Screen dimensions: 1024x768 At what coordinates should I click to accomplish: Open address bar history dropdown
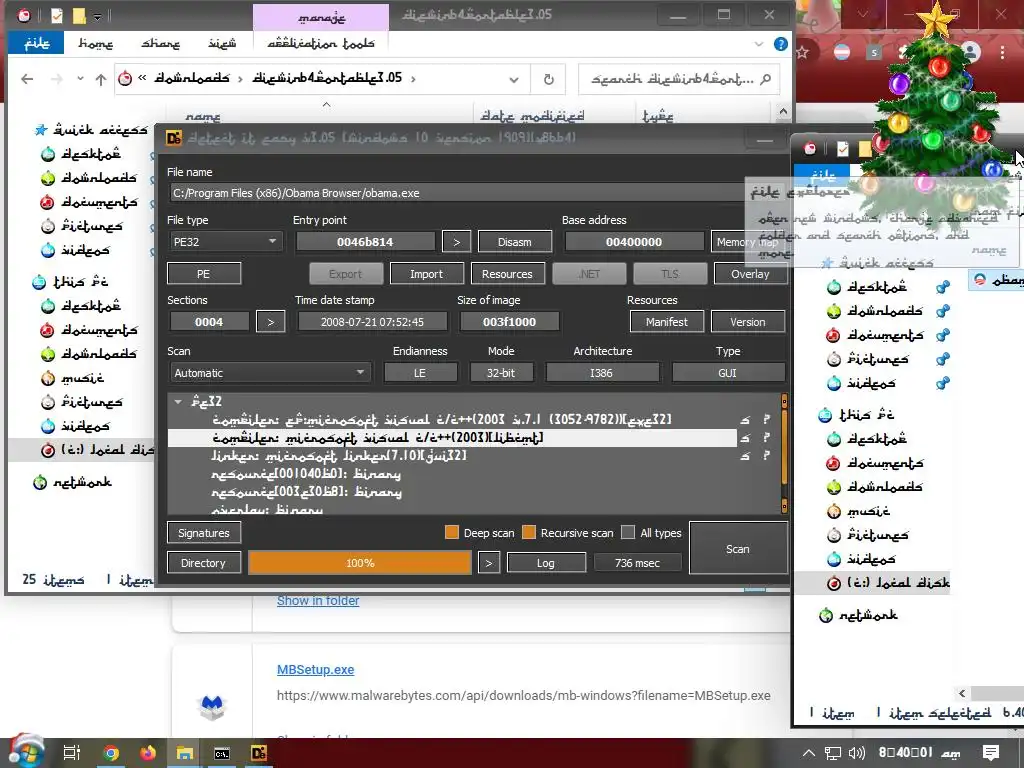[514, 79]
